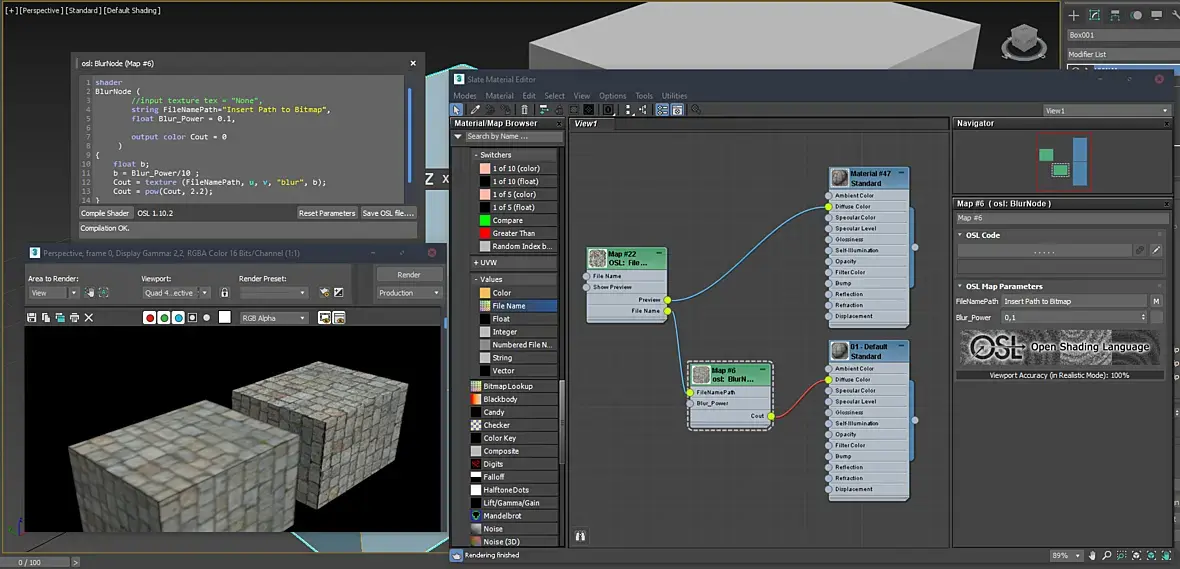Open the Utilities menu

(x=674, y=96)
